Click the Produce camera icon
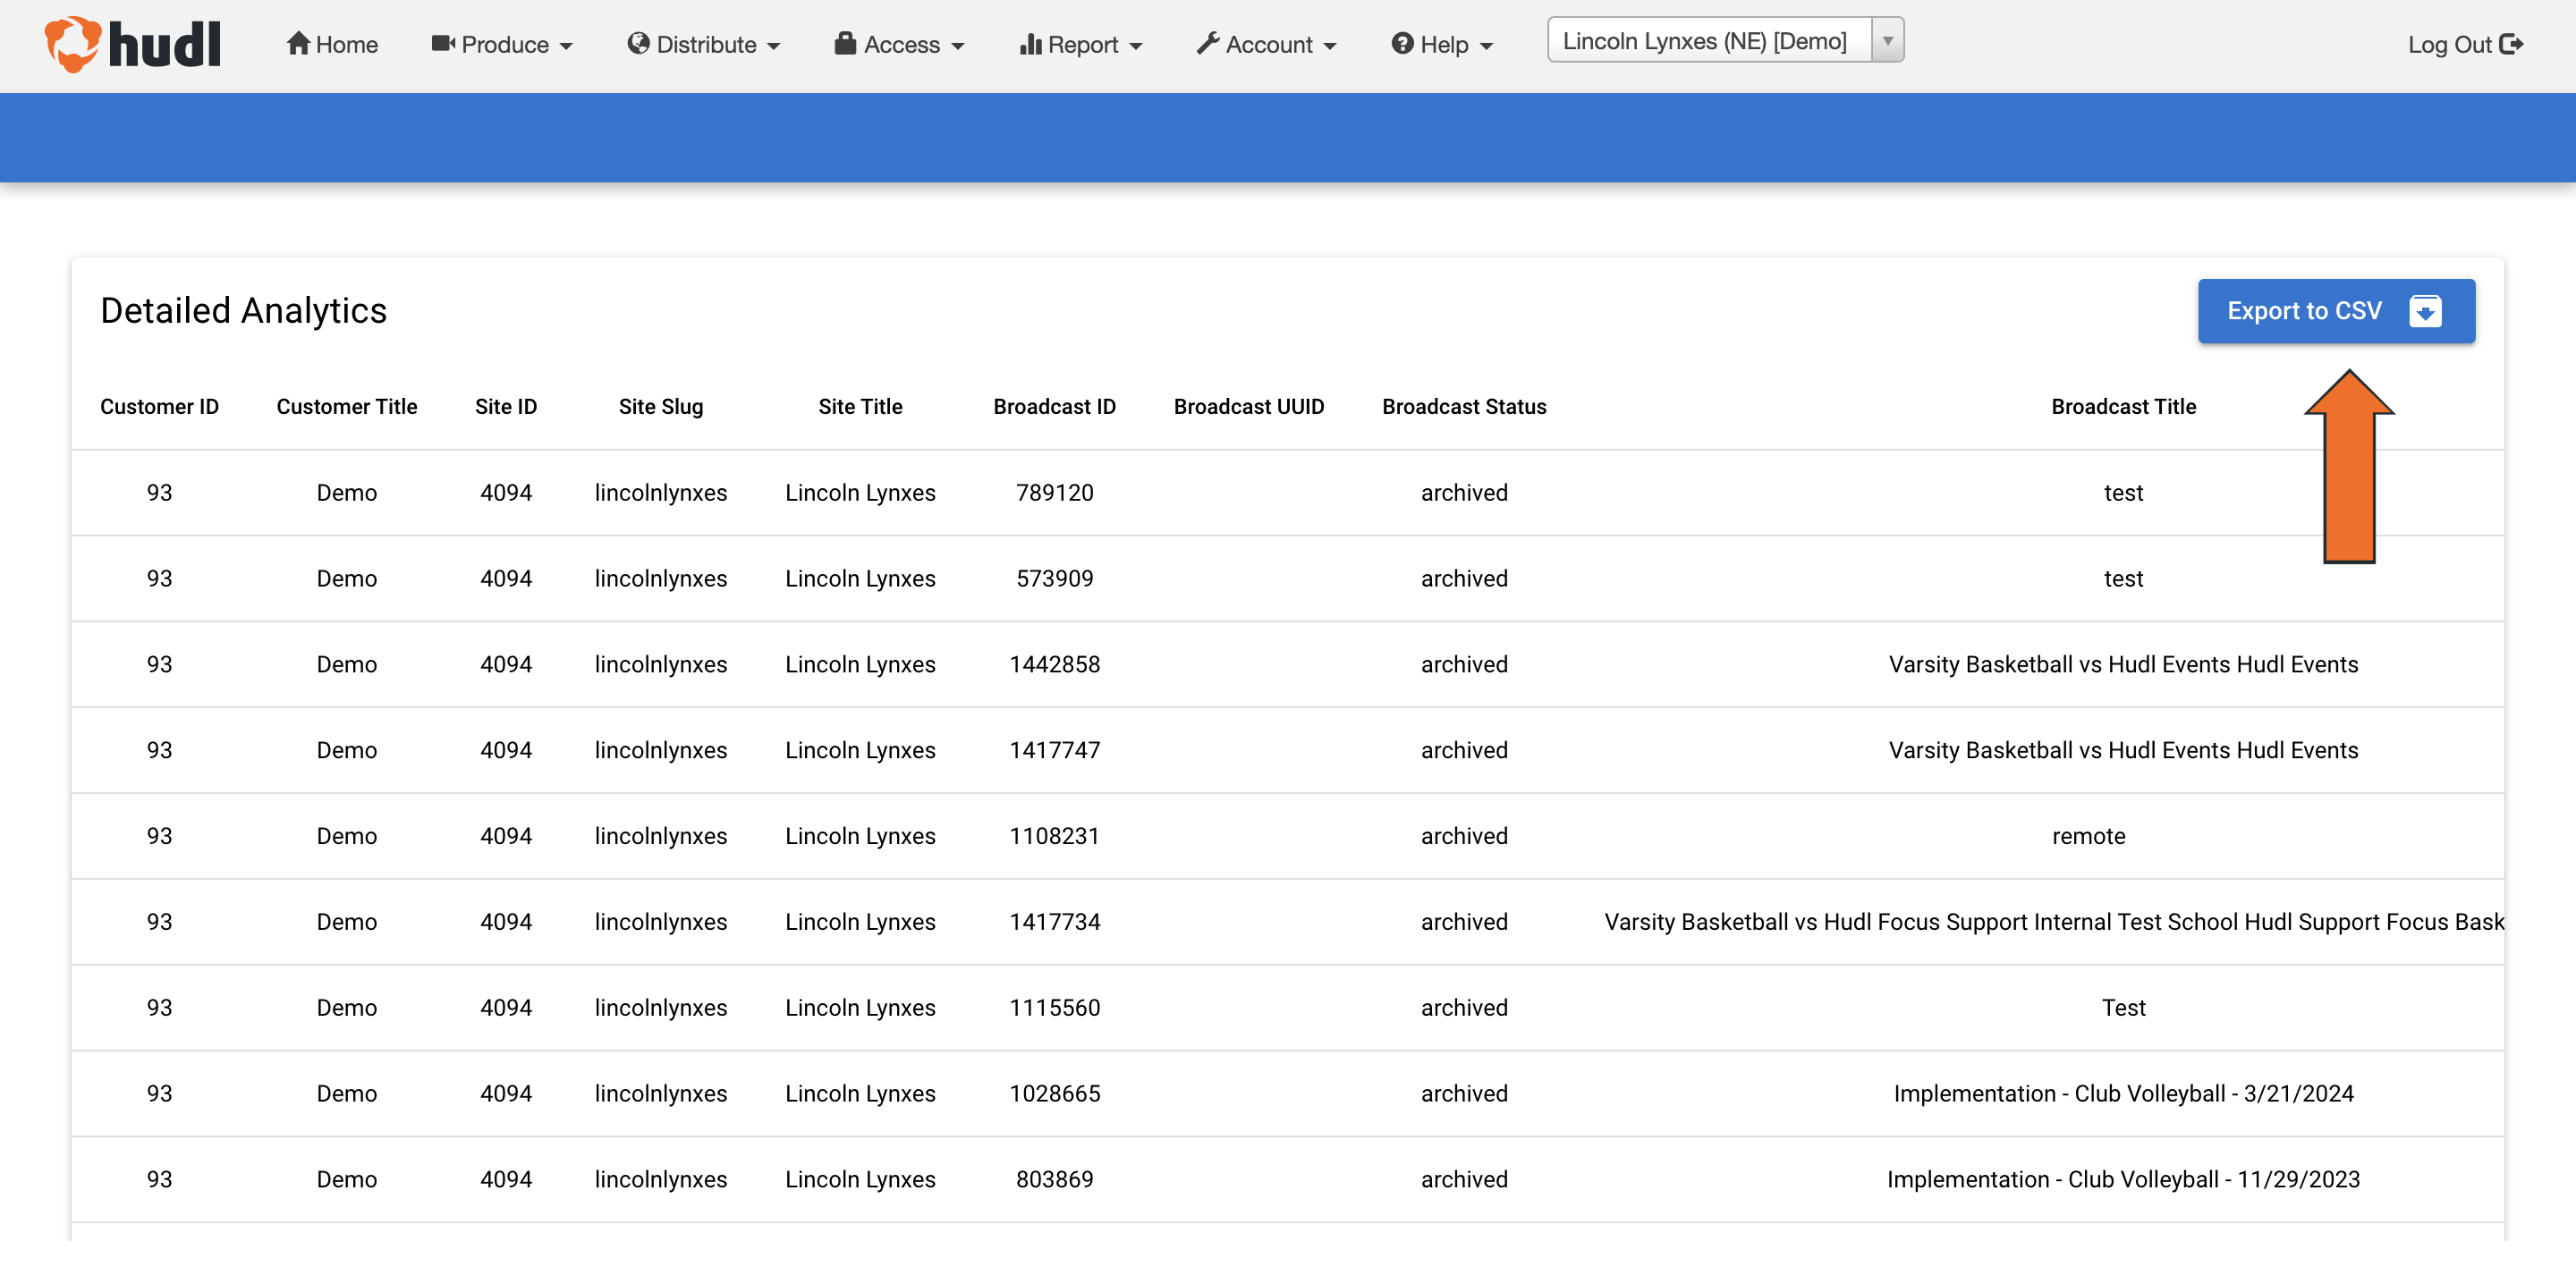This screenshot has height=1275, width=2576. coord(443,43)
